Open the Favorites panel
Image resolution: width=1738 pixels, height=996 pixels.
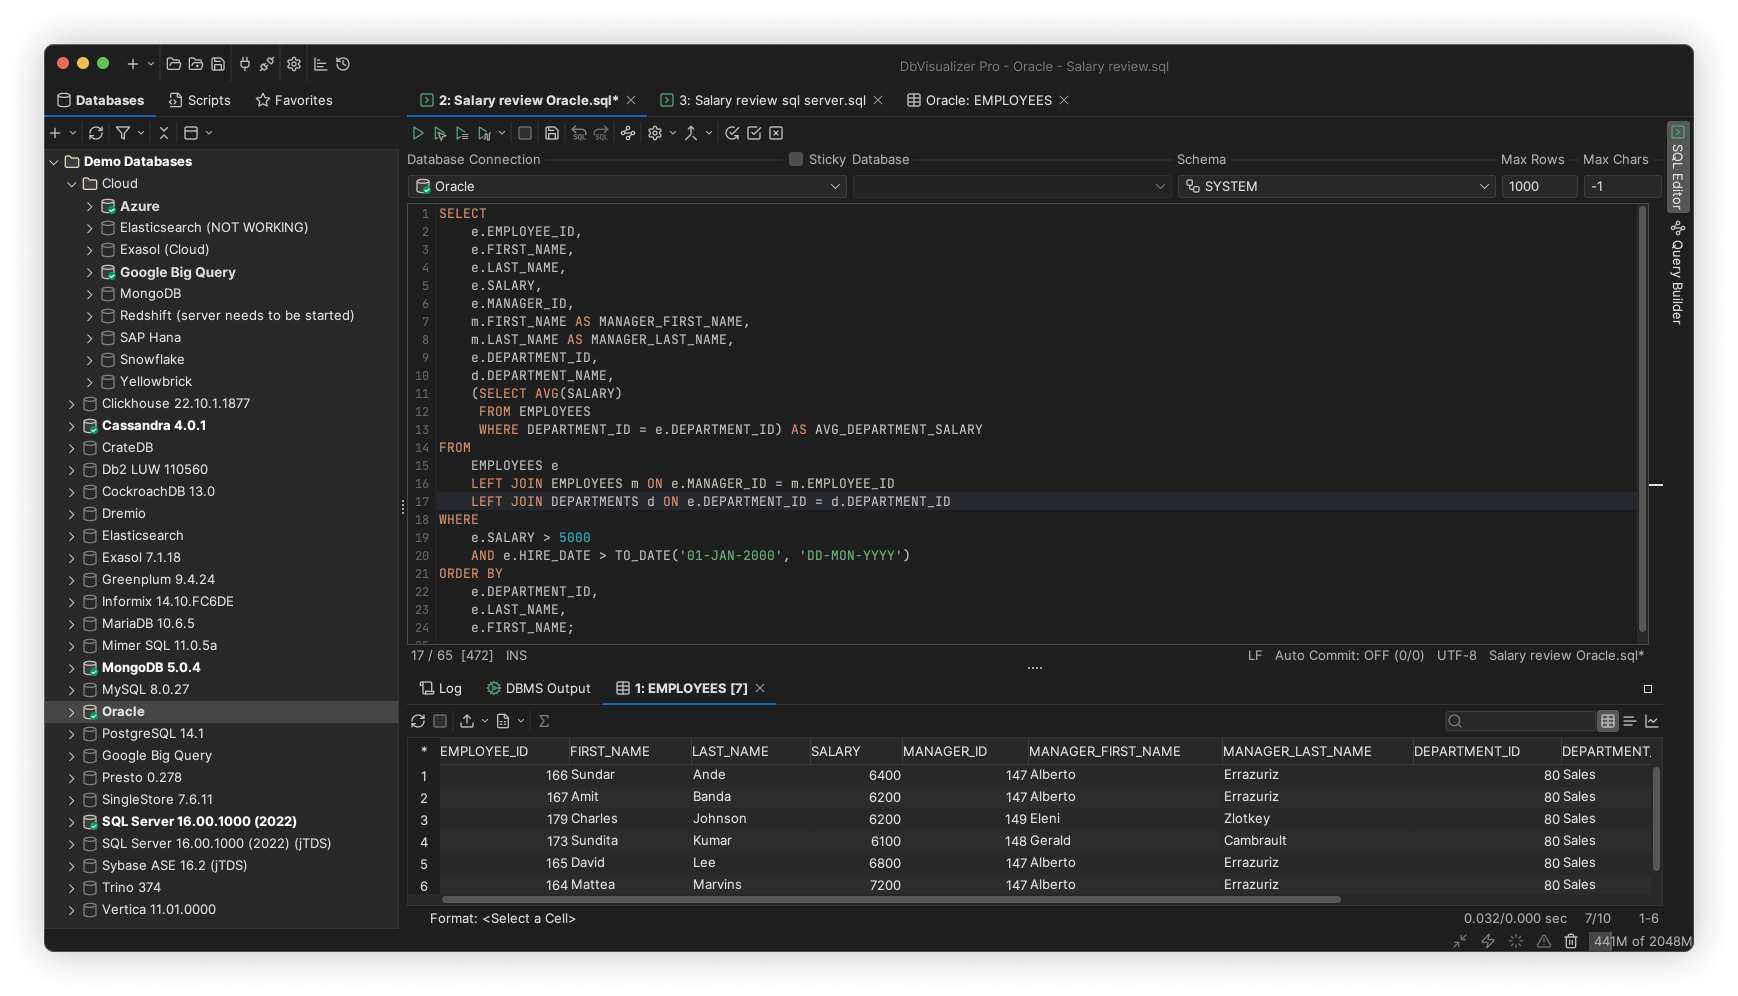pos(293,100)
